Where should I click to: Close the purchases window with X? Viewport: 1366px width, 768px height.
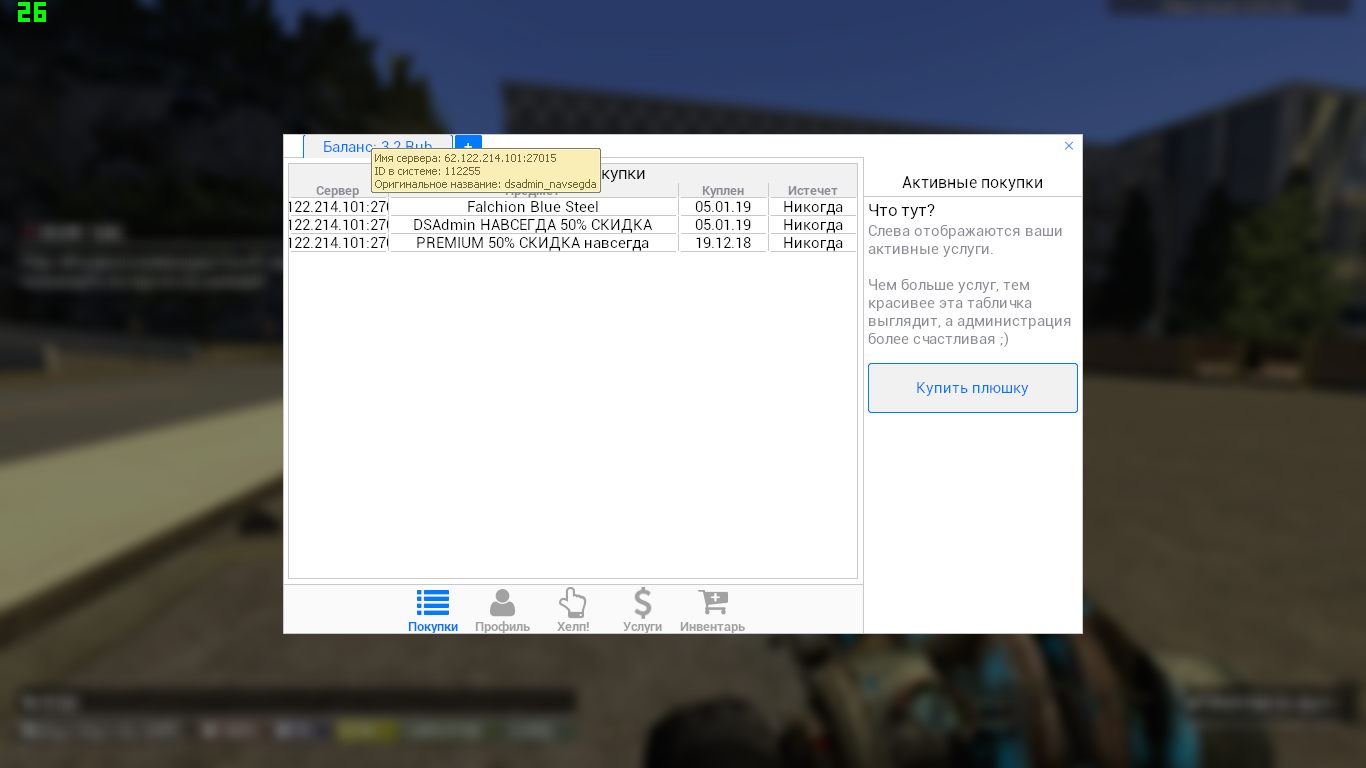(x=1069, y=146)
